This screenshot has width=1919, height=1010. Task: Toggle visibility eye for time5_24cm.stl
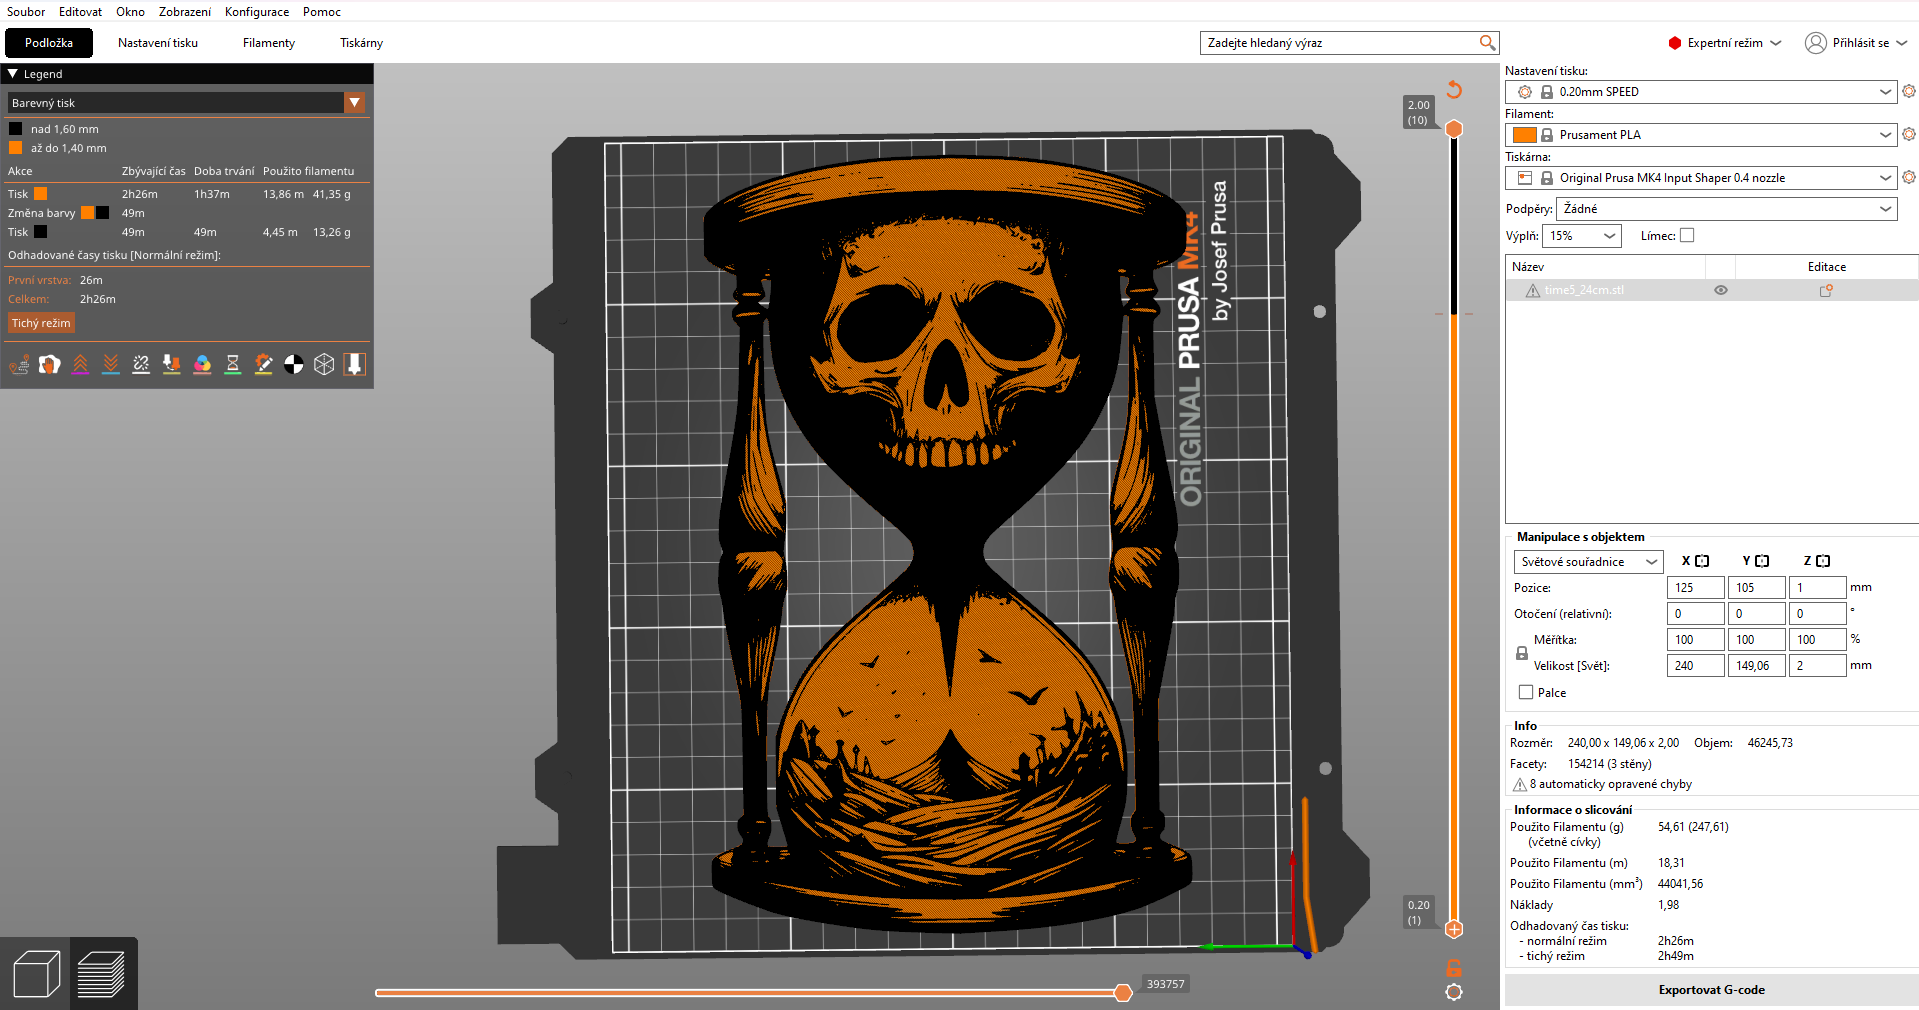1721,290
